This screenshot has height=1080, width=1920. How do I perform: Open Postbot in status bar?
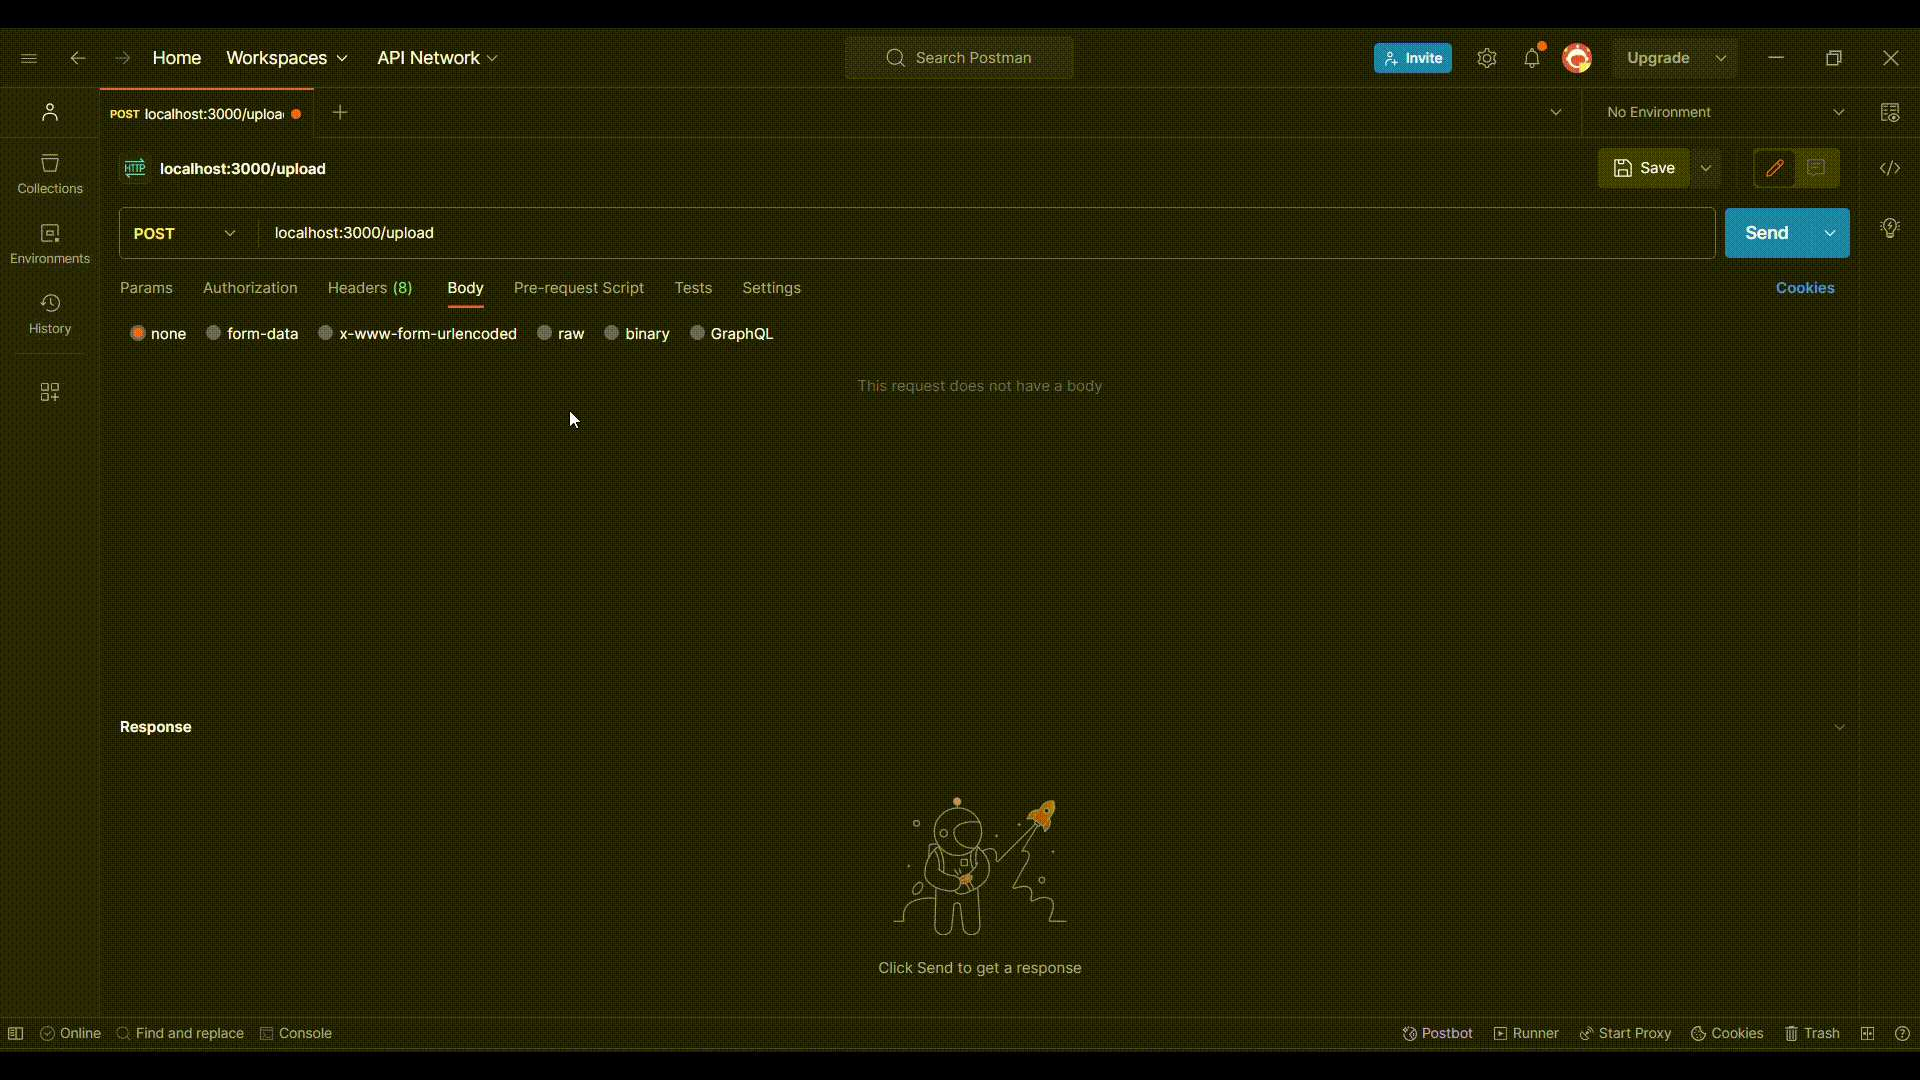point(1437,1033)
